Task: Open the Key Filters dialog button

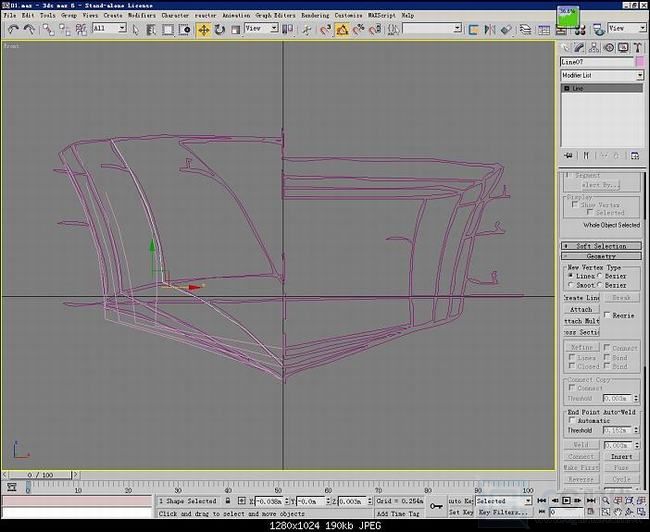Action: [x=504, y=512]
